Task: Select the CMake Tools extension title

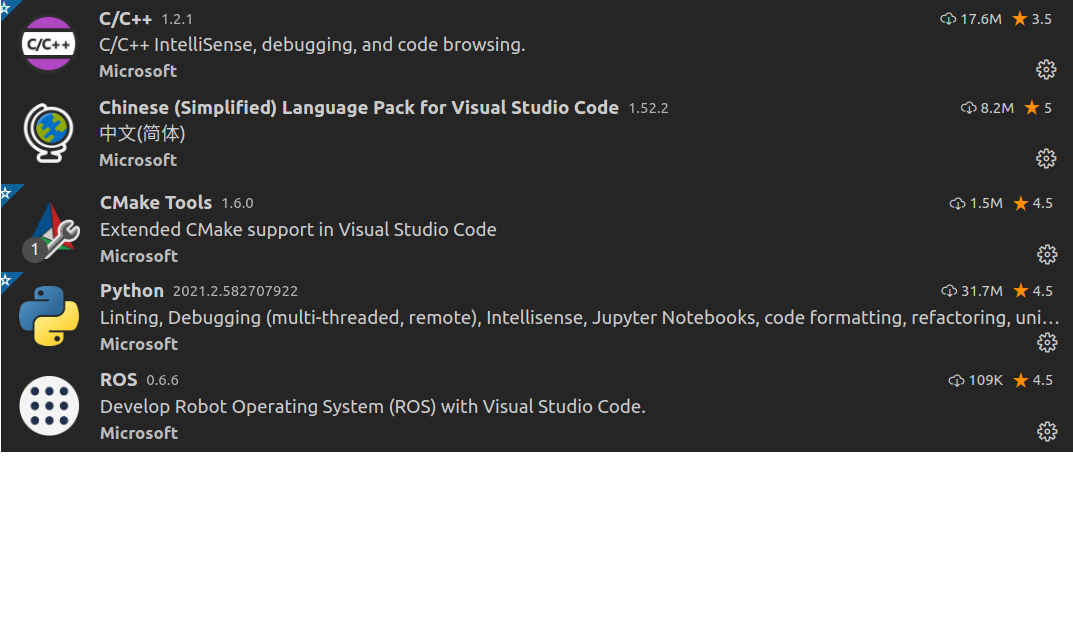Action: point(156,203)
